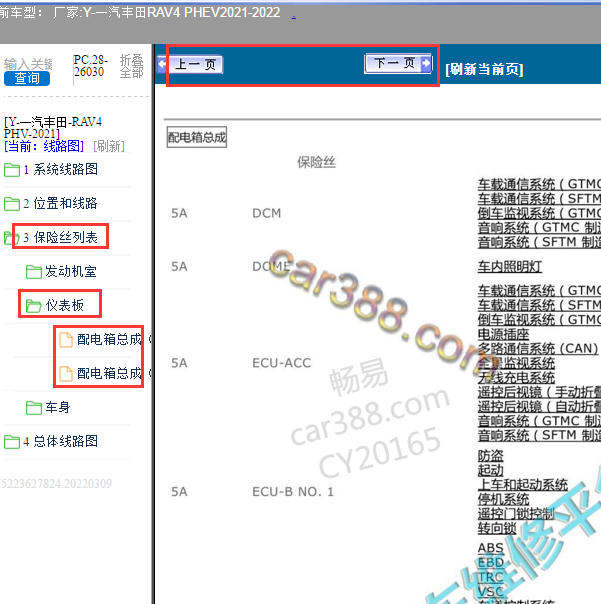Viewport: 601px width, 604px height.
Task: Open the 遥控后视镜 (自动折叠 link
Action: 539,406
